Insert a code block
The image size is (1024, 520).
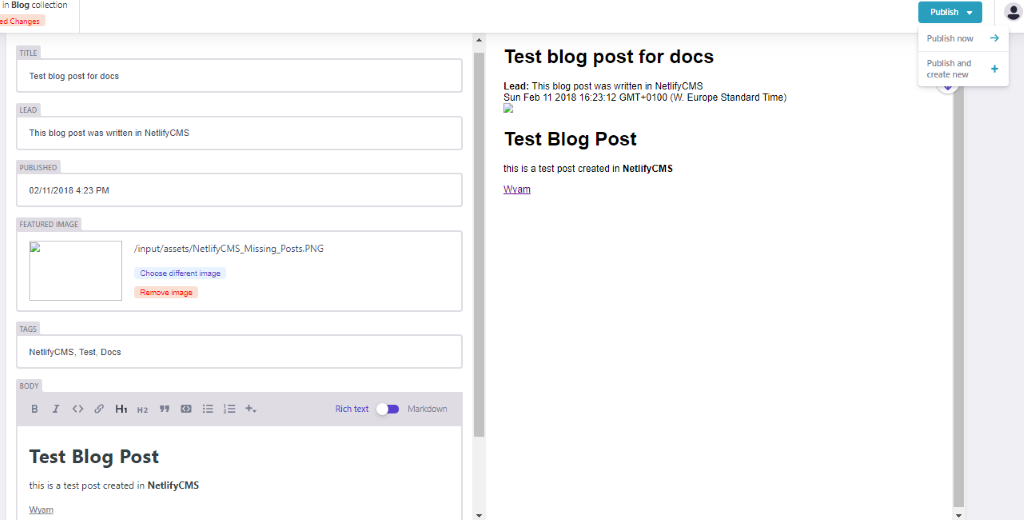186,409
